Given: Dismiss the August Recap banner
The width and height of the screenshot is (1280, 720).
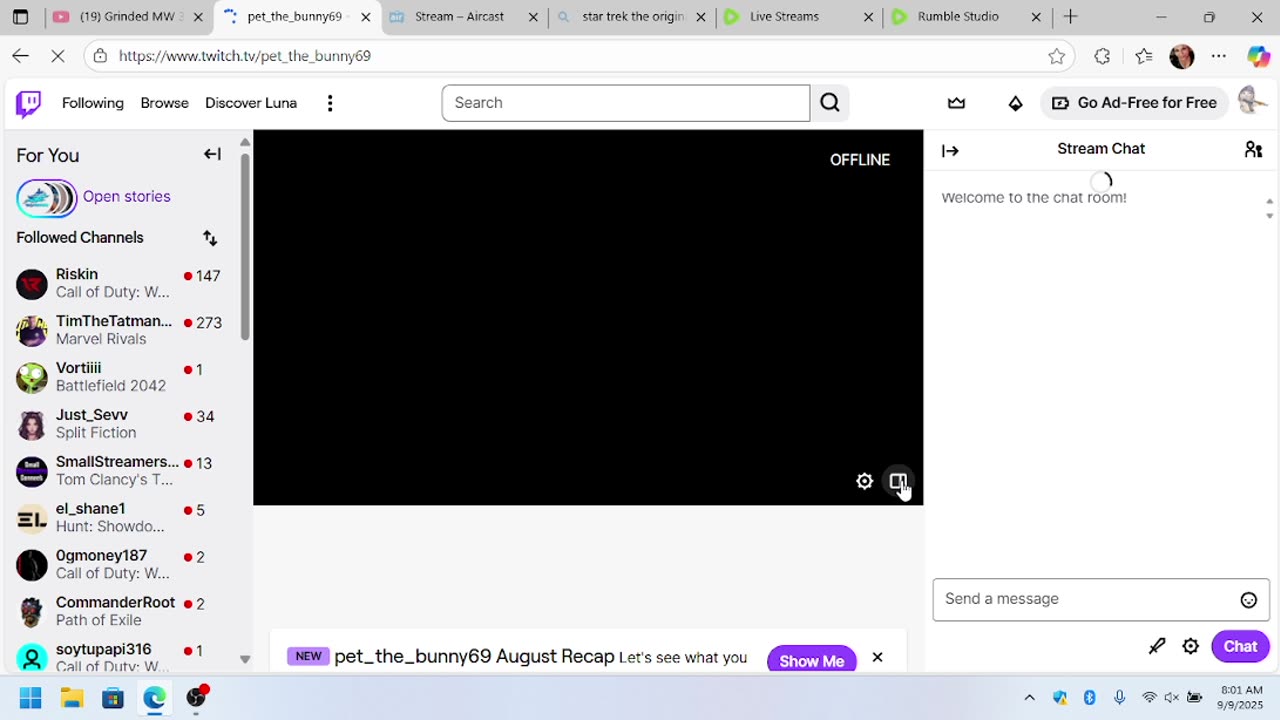Looking at the screenshot, I should 877,657.
